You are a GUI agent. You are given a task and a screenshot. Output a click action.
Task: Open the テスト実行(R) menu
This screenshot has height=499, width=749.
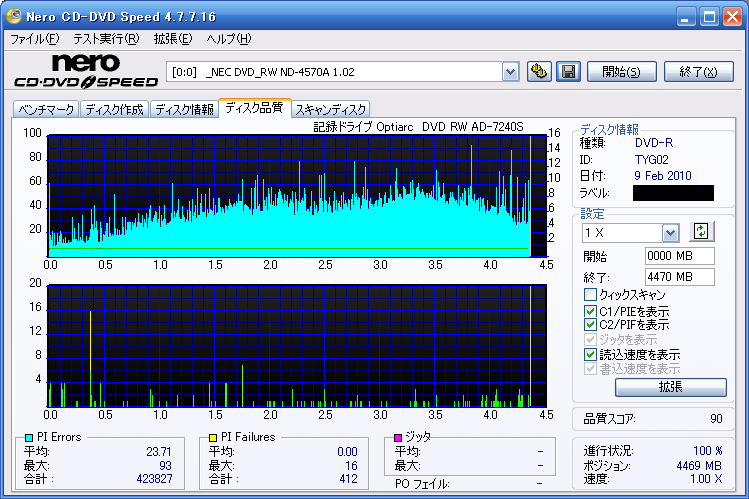pyautogui.click(x=106, y=39)
